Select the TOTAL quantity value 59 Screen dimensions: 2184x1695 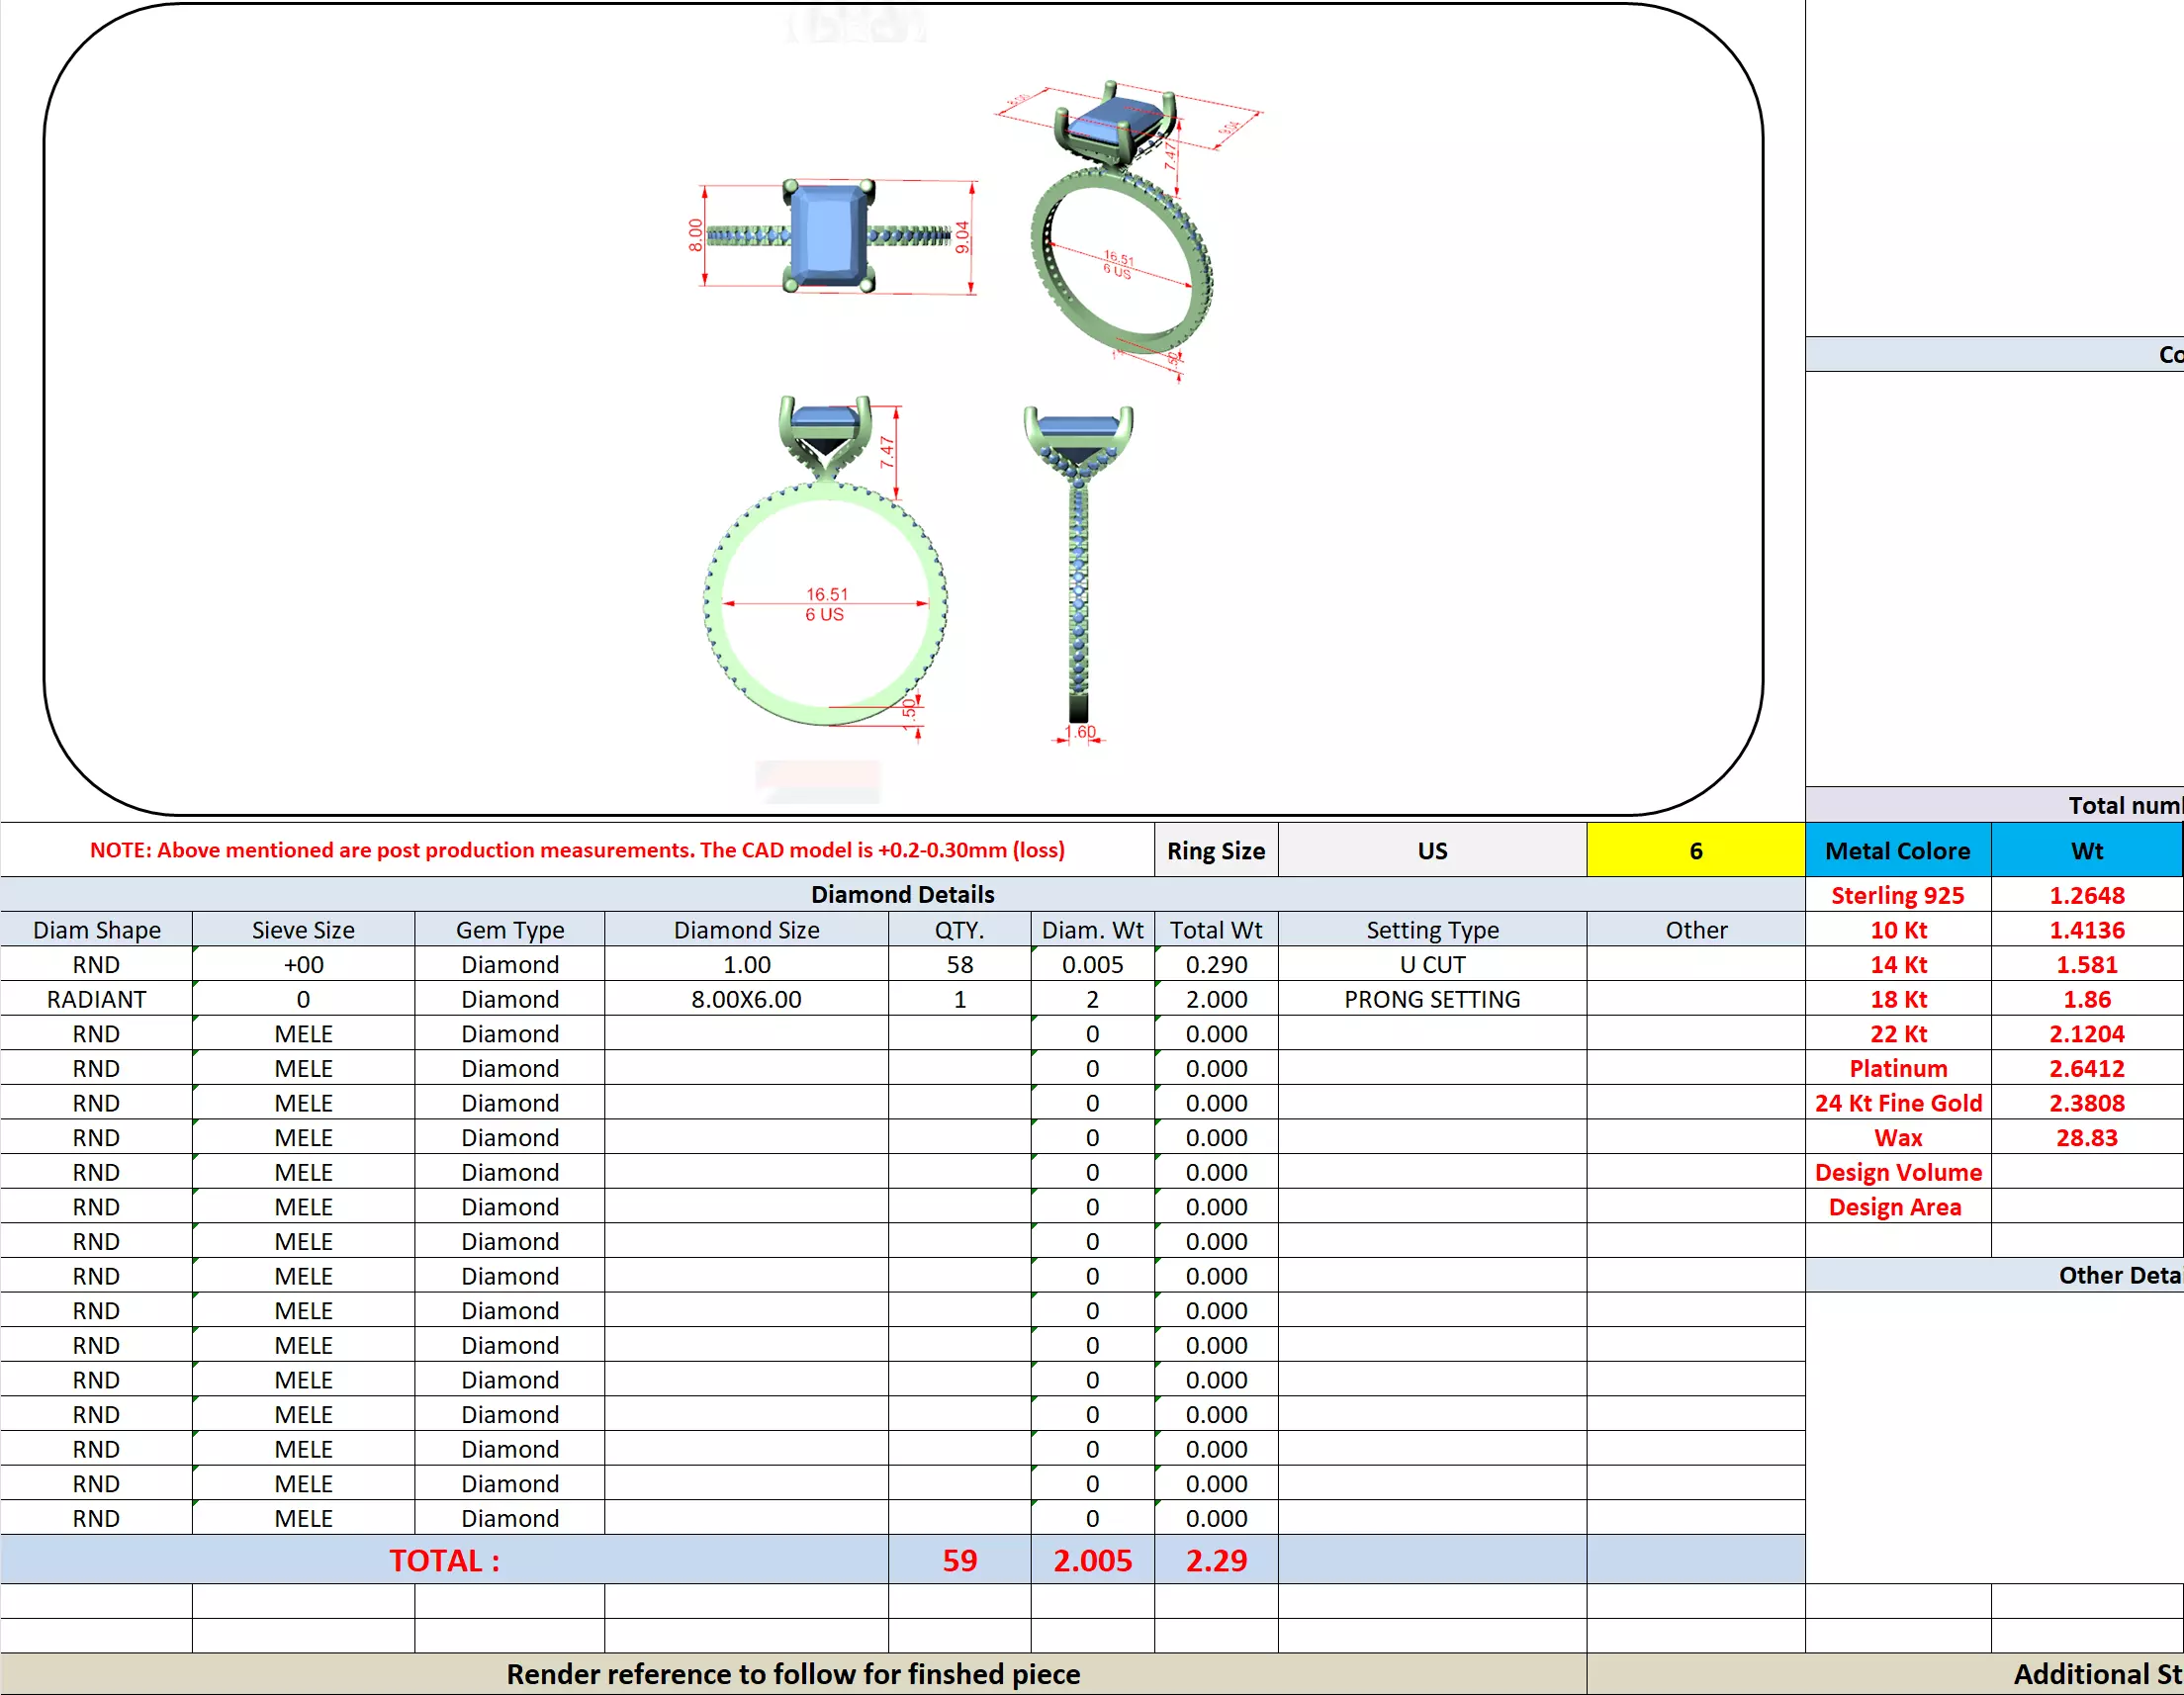[959, 1560]
